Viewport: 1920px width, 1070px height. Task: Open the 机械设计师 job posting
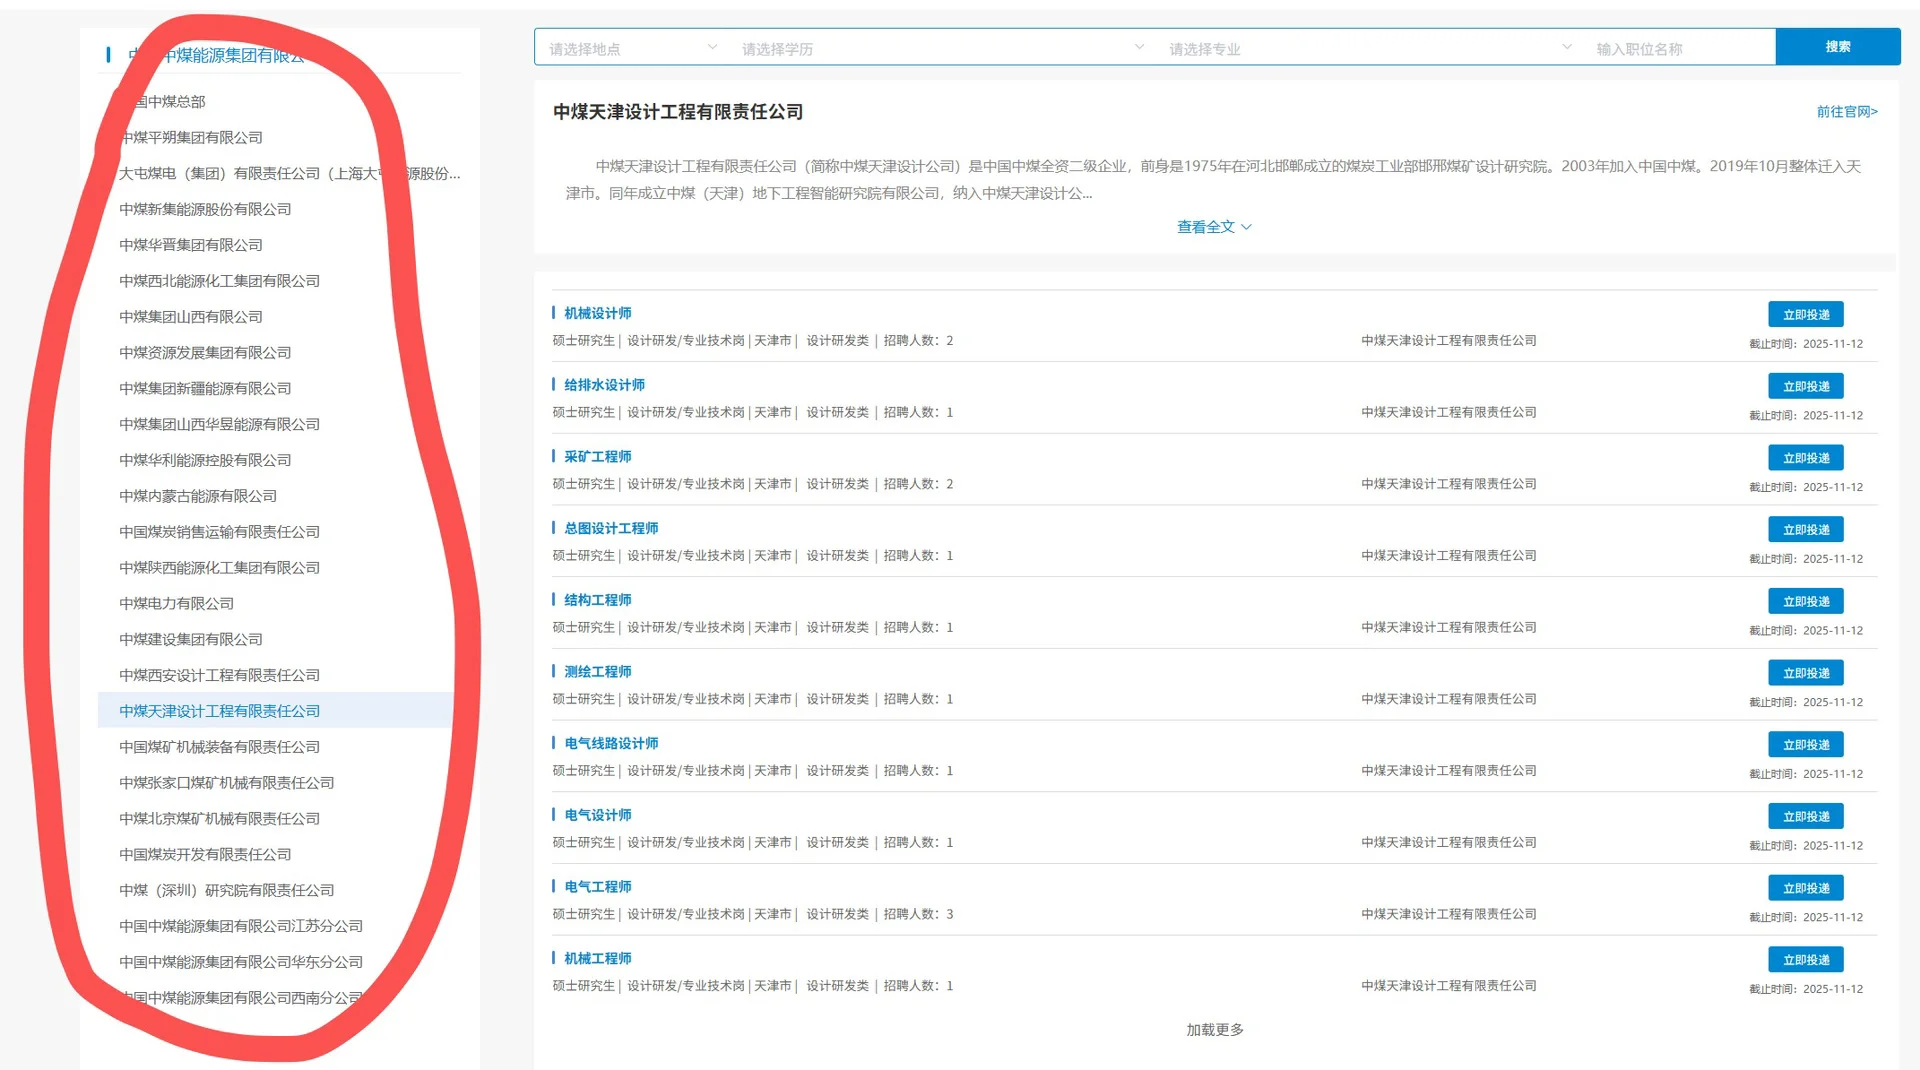click(596, 312)
